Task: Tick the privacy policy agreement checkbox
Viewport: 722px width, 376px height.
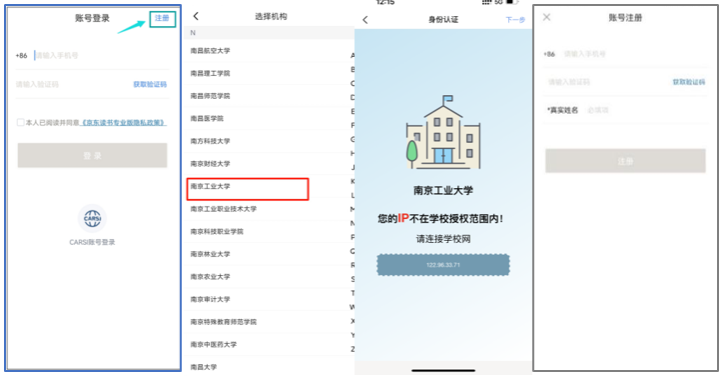Action: (x=20, y=122)
